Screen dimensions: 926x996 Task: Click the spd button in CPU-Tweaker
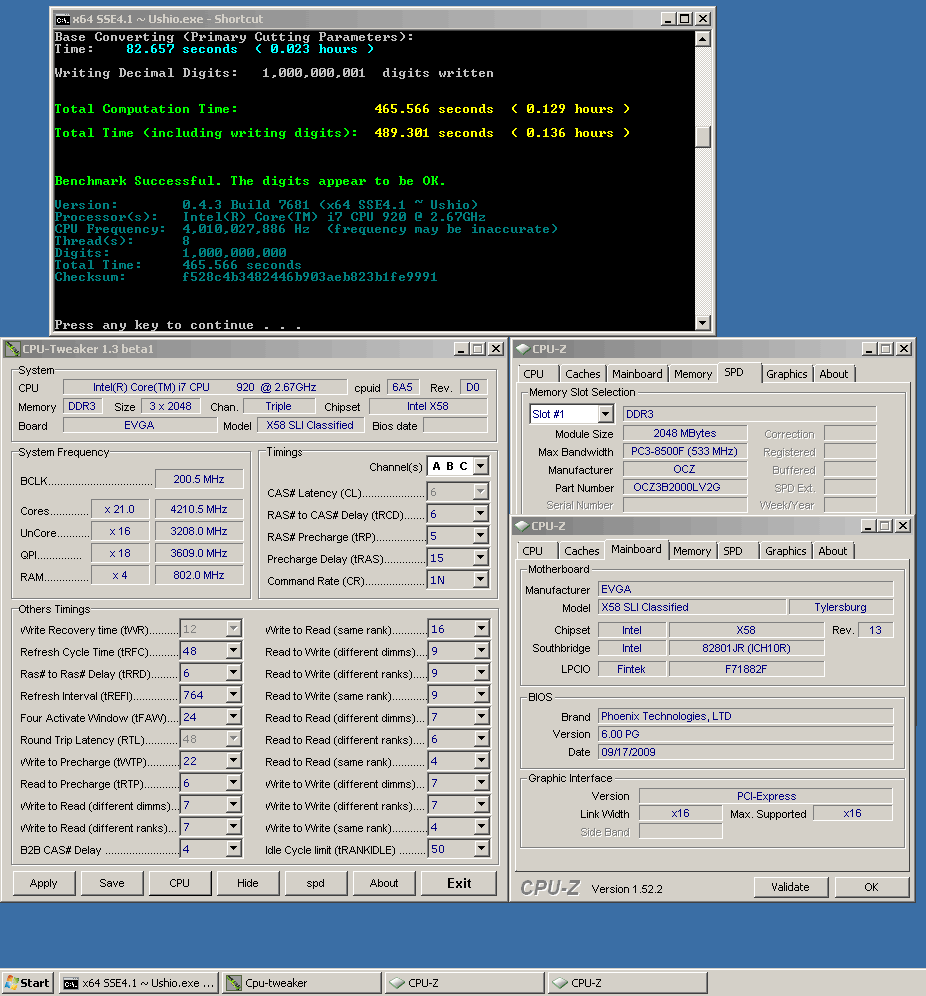click(316, 883)
